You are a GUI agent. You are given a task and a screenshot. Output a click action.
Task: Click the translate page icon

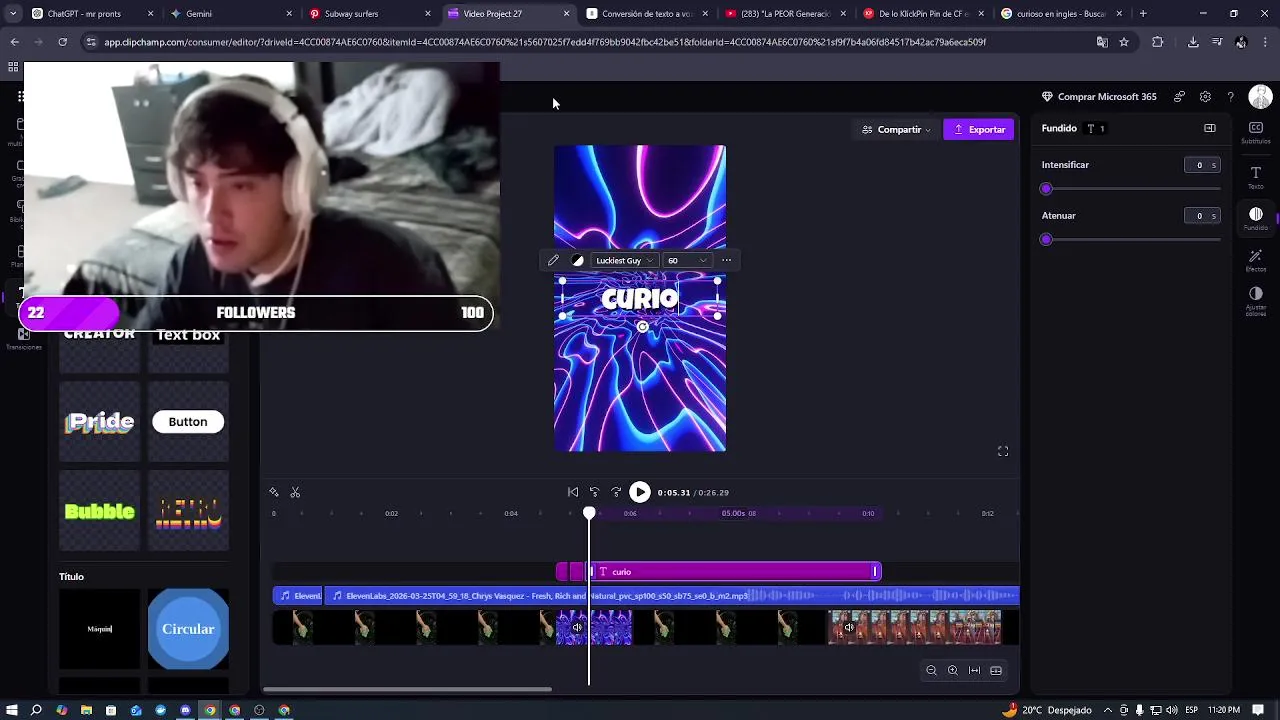coord(1102,42)
